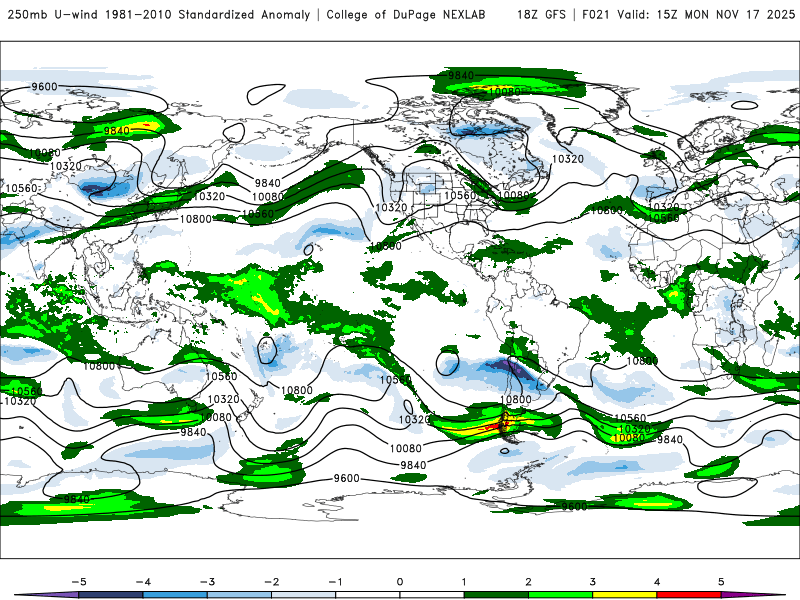Click the colorbar tick label "4"
Screen dimensions: 800x600
point(657,582)
